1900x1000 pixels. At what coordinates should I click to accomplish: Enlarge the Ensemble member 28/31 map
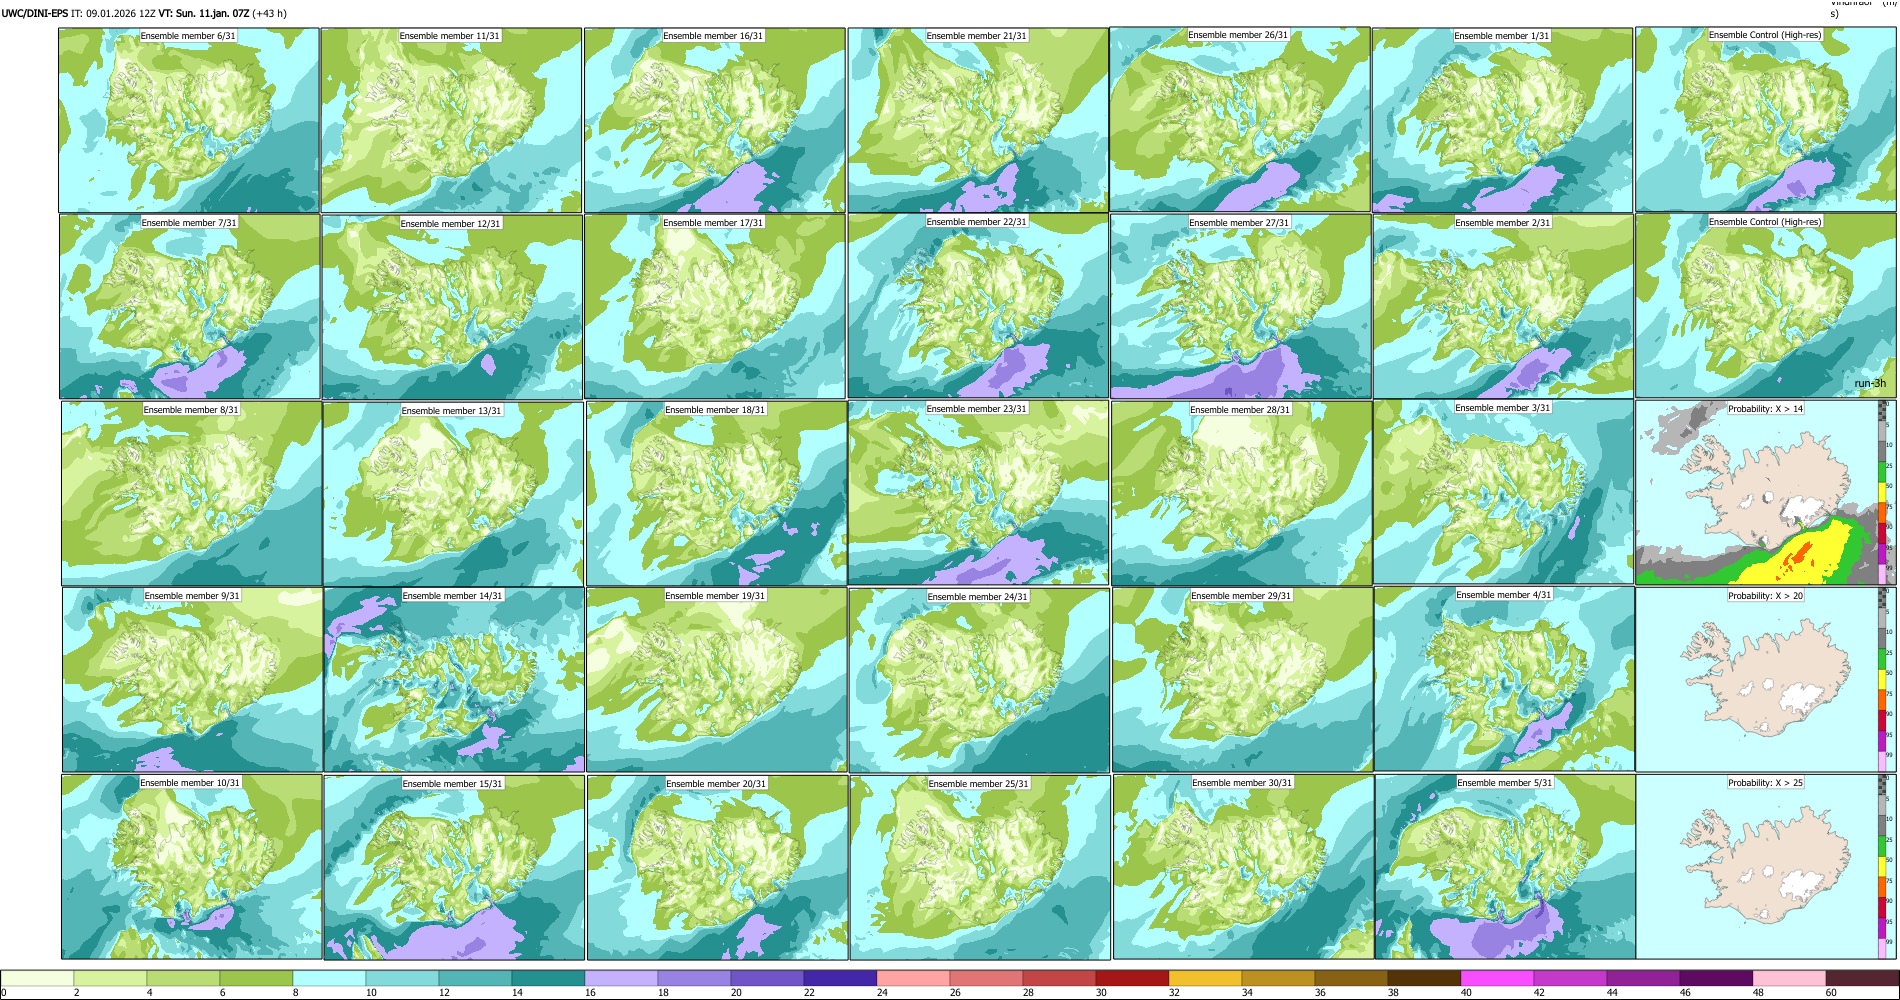[1242, 493]
